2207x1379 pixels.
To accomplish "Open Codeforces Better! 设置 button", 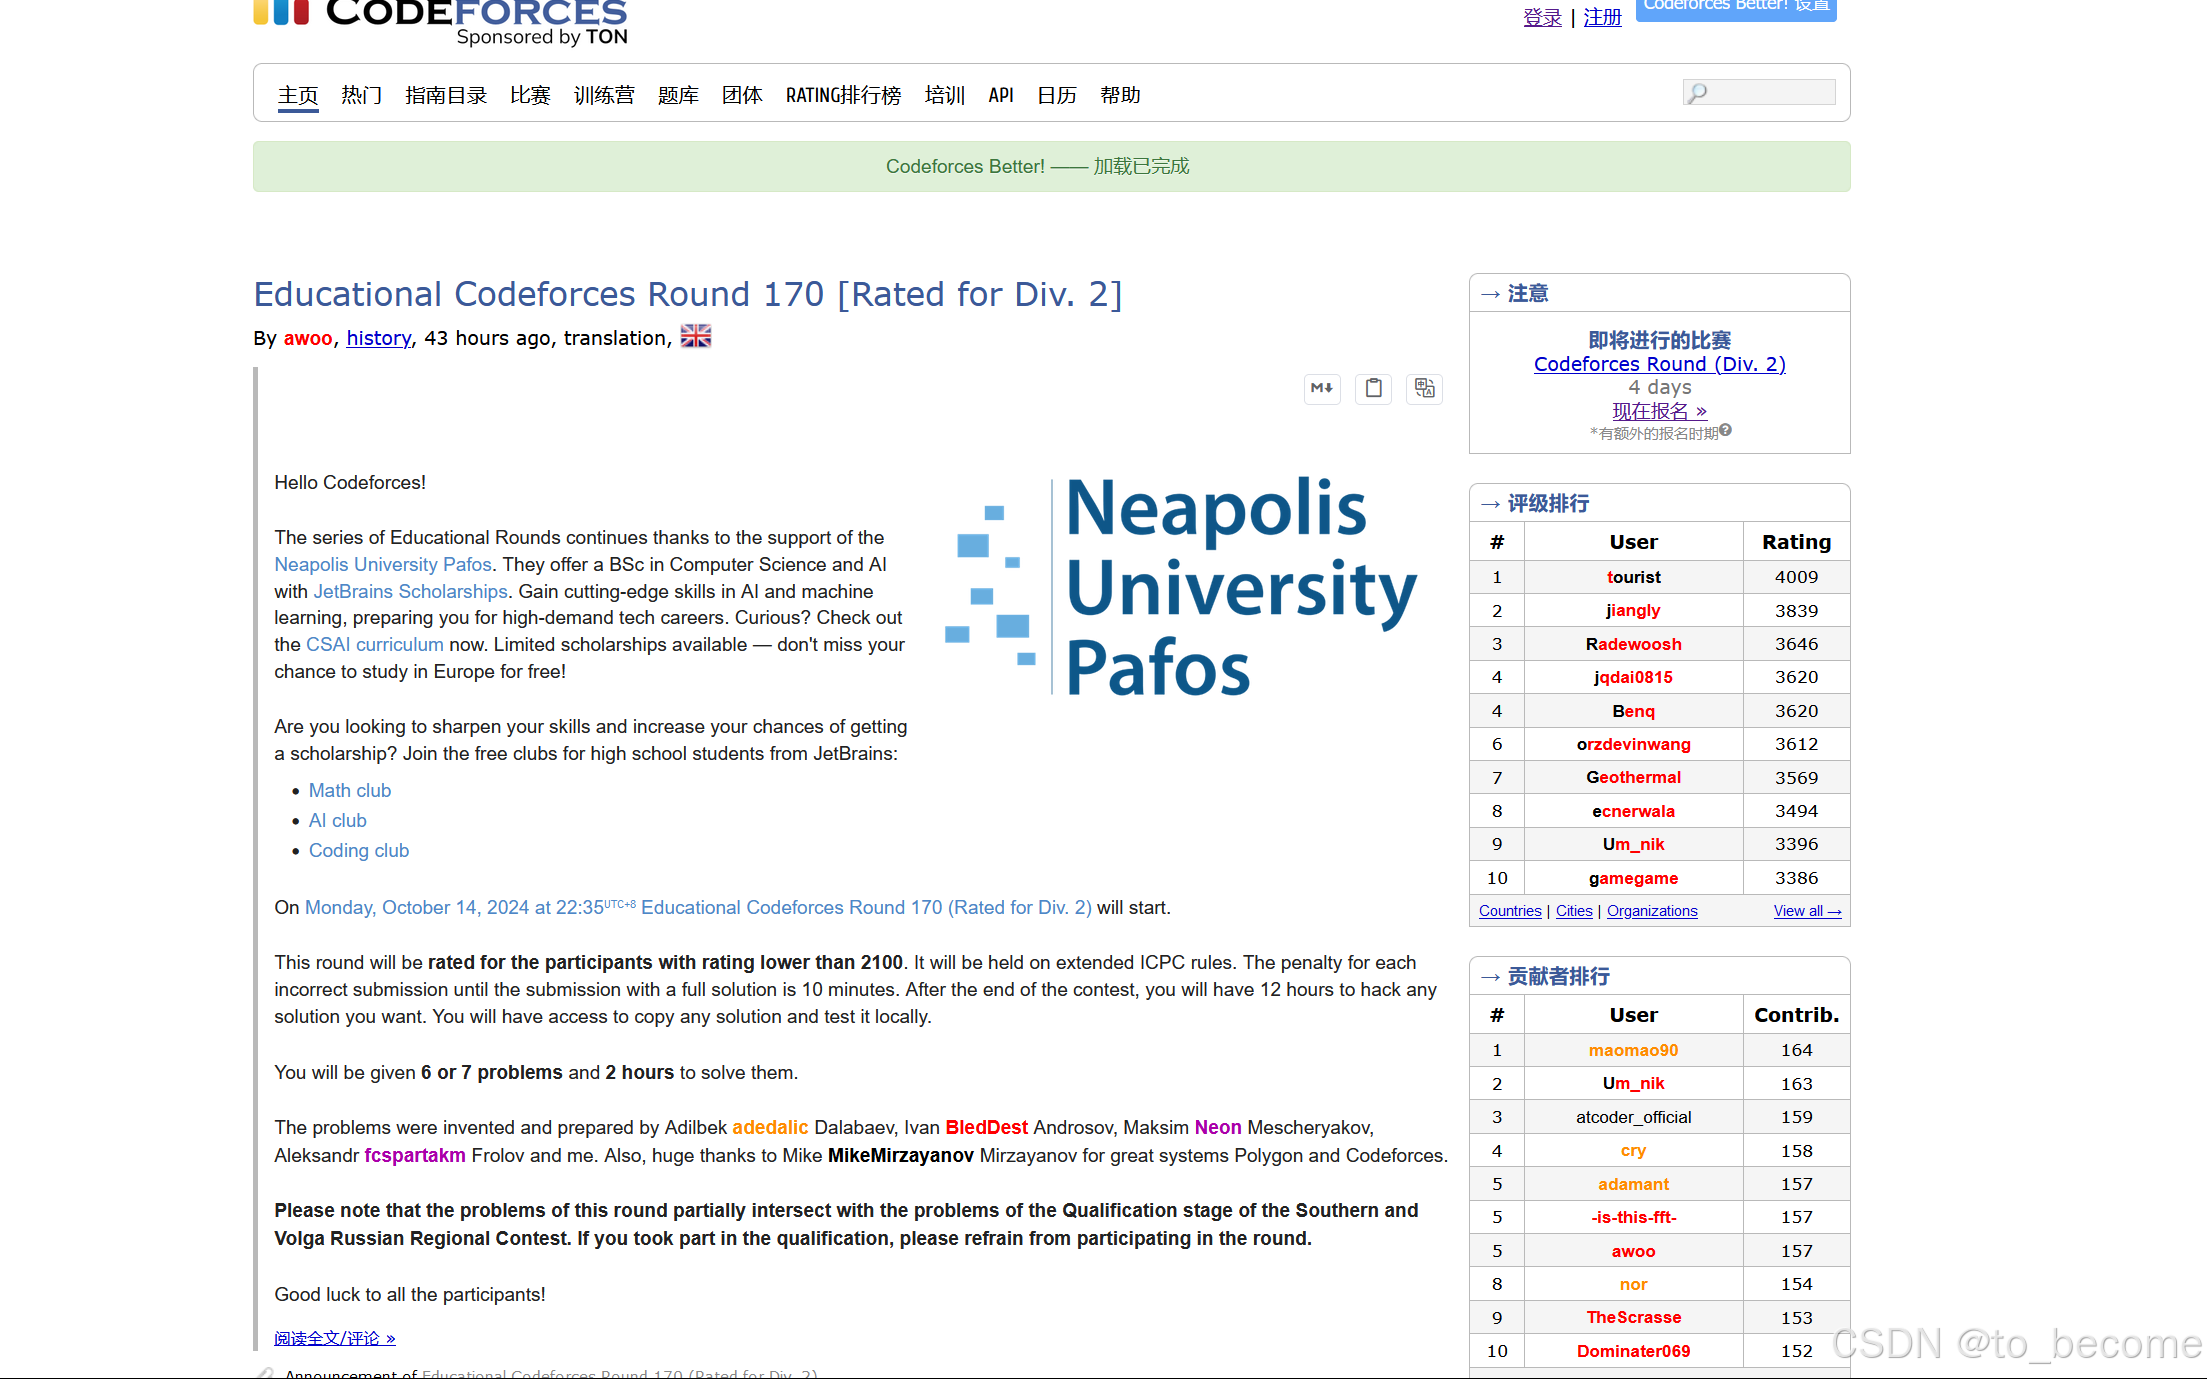I will (1735, 8).
